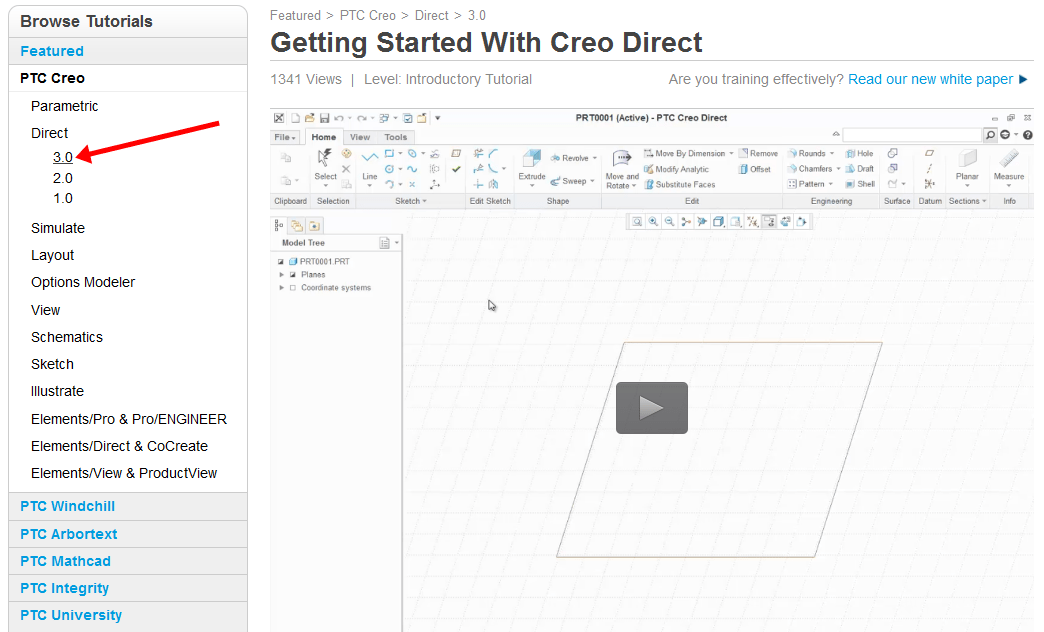Expand the Coordinate systems tree node

(282, 287)
